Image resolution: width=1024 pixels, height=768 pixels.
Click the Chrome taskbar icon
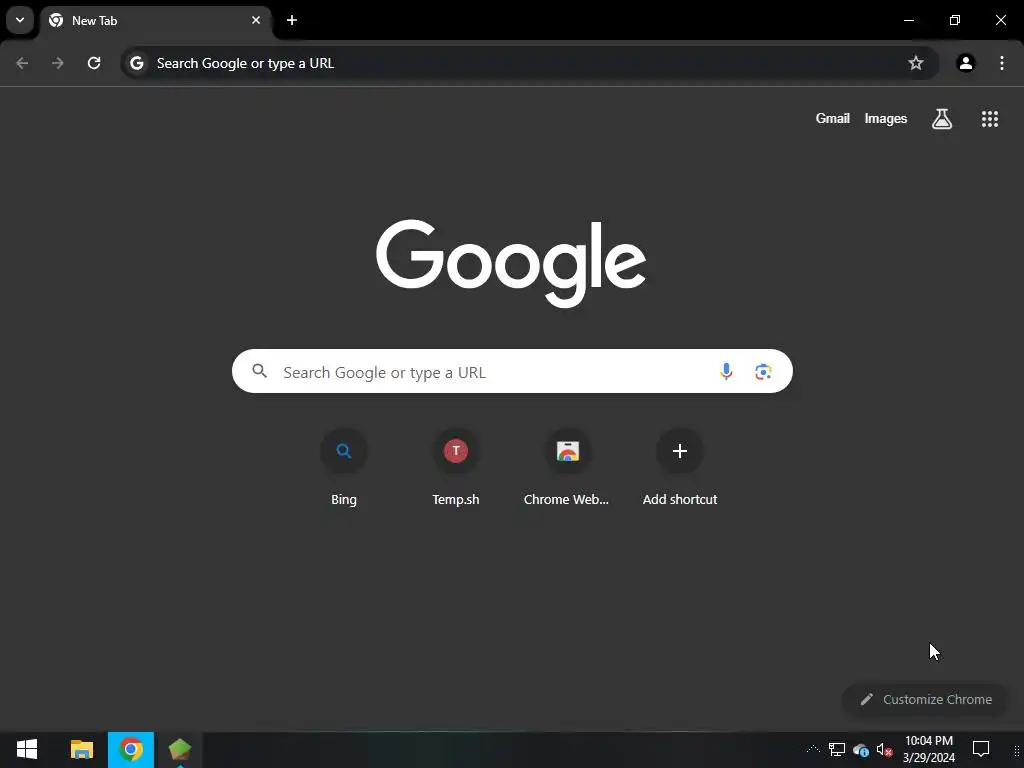pyautogui.click(x=131, y=750)
